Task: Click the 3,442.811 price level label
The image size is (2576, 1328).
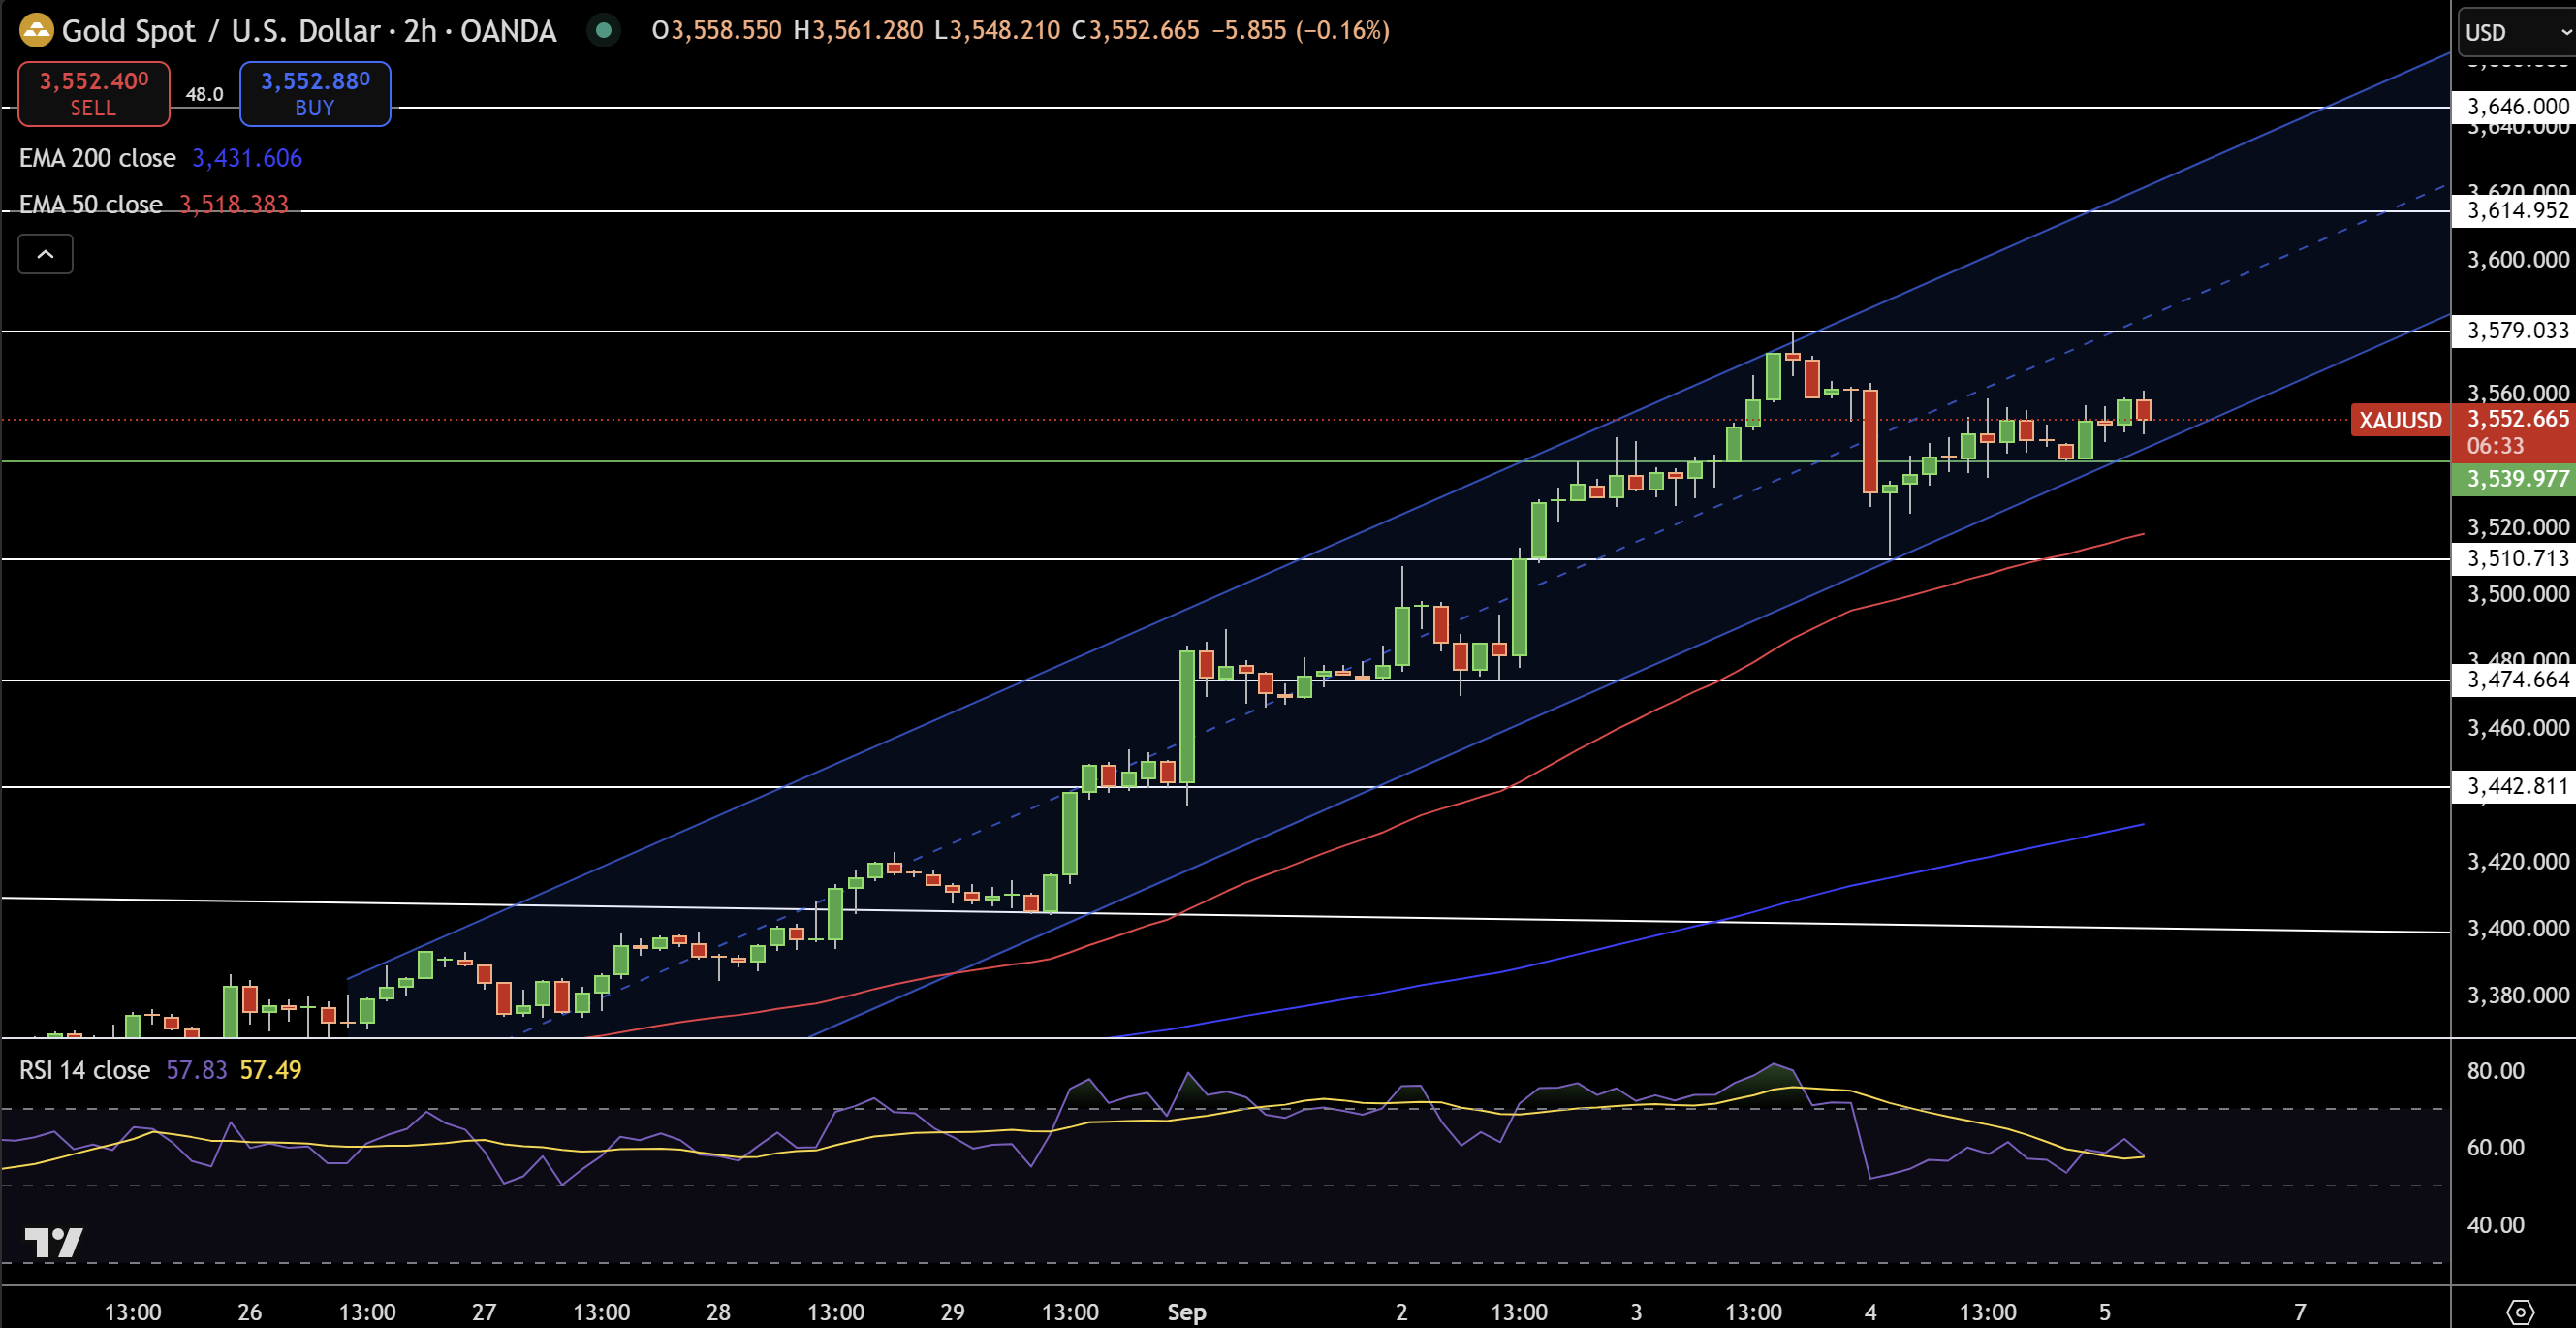Action: pos(2516,786)
